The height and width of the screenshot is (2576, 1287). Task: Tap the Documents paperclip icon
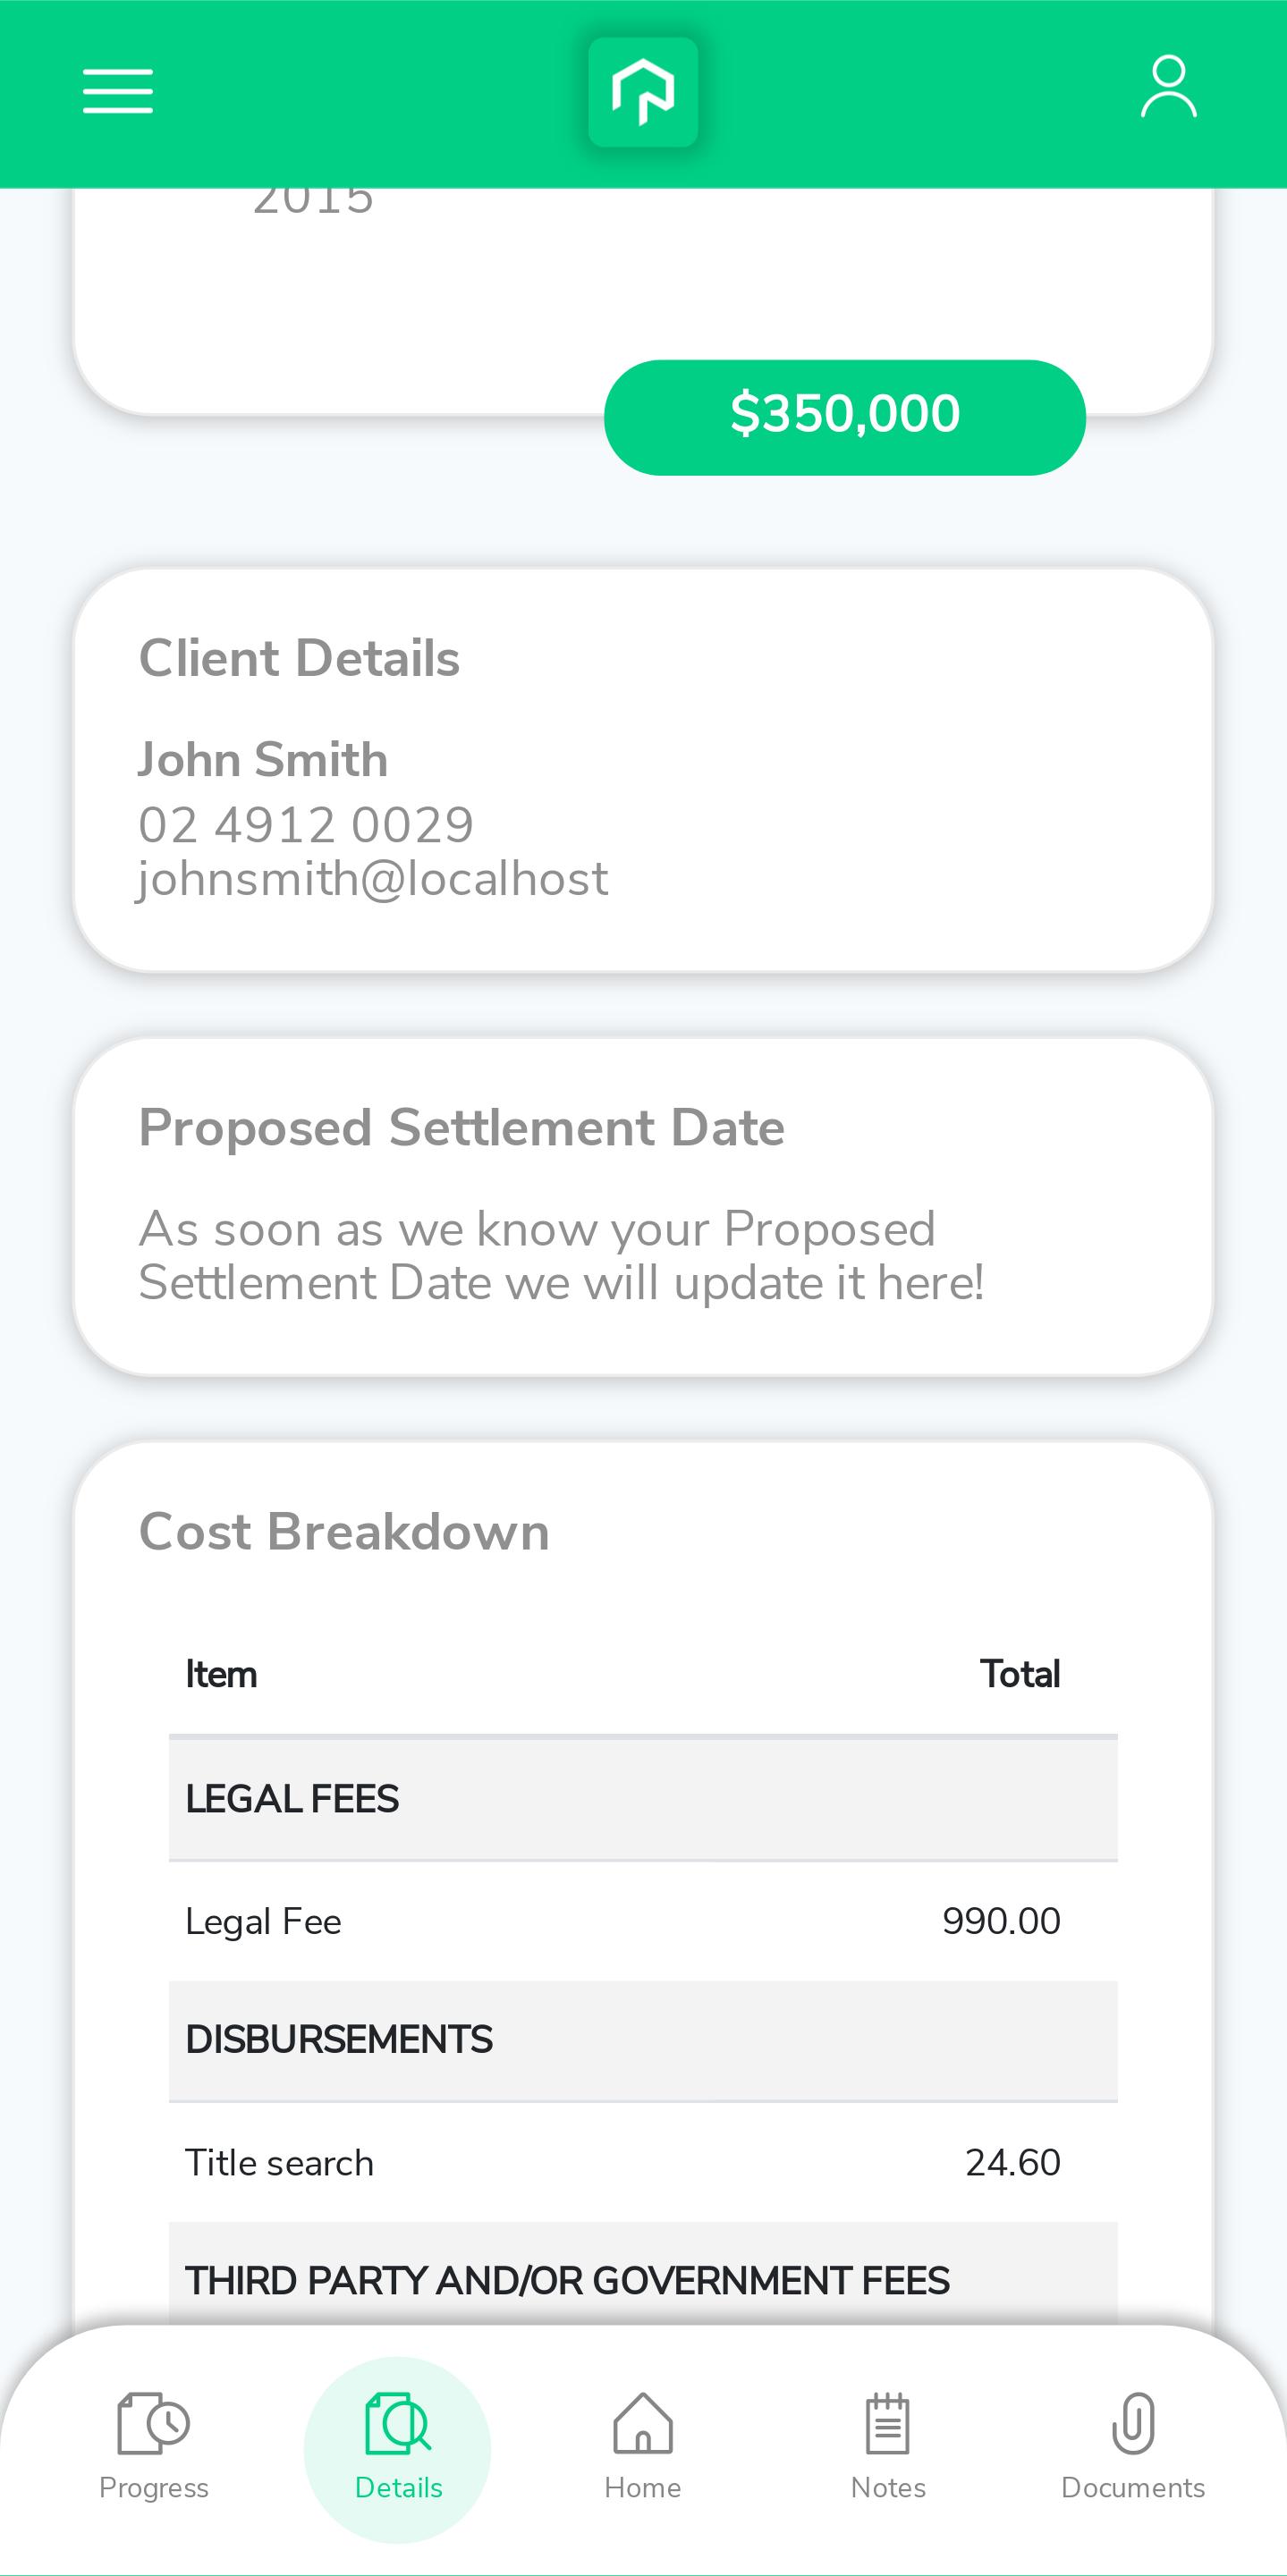tap(1133, 2423)
